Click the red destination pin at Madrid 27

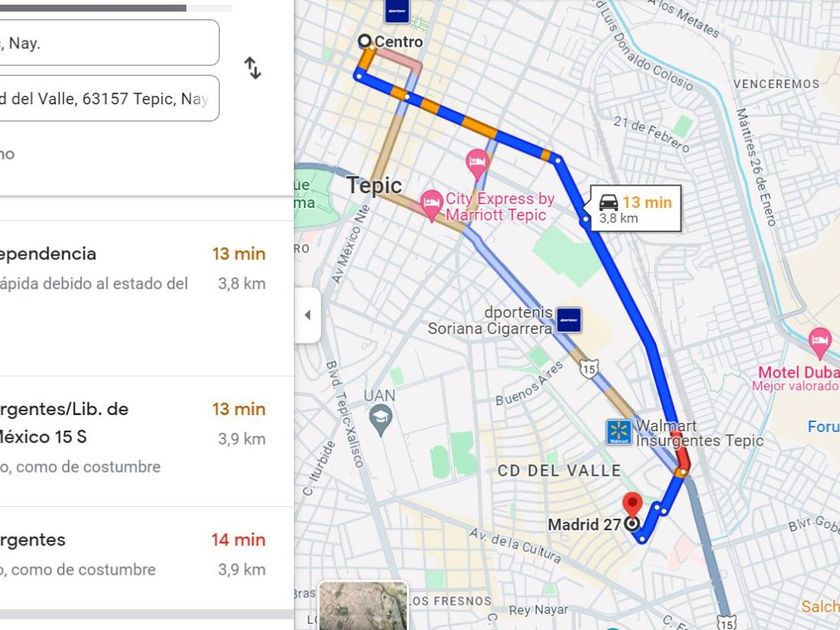click(633, 506)
